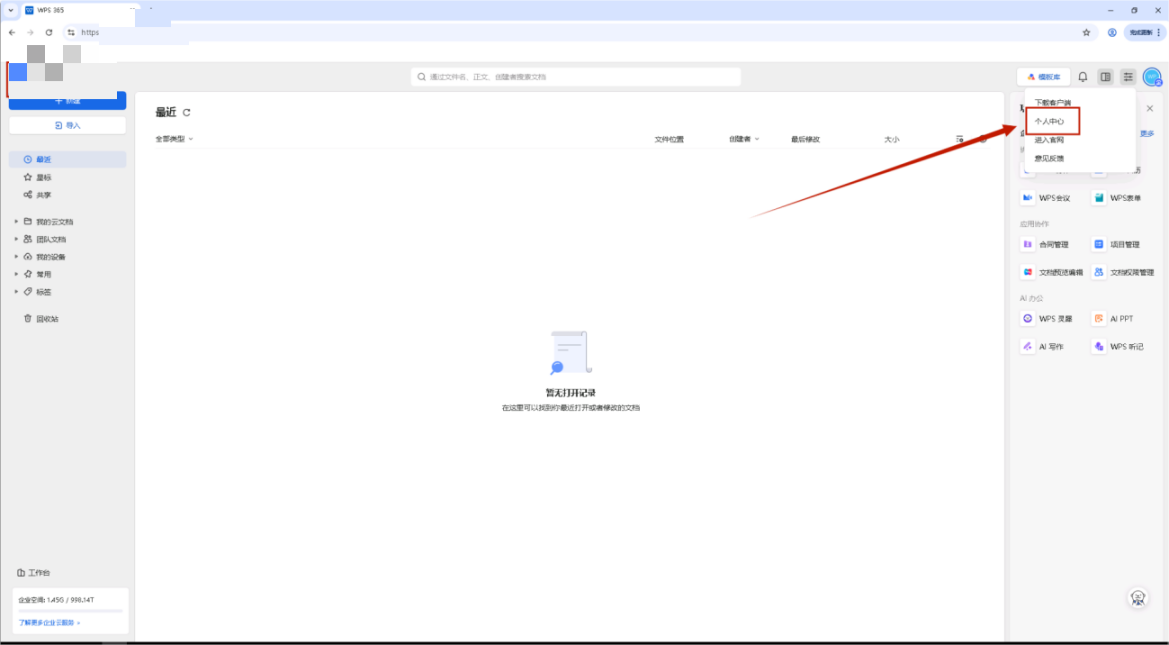Open 工作台 at sidebar bottom
This screenshot has width=1169, height=645.
[x=34, y=573]
